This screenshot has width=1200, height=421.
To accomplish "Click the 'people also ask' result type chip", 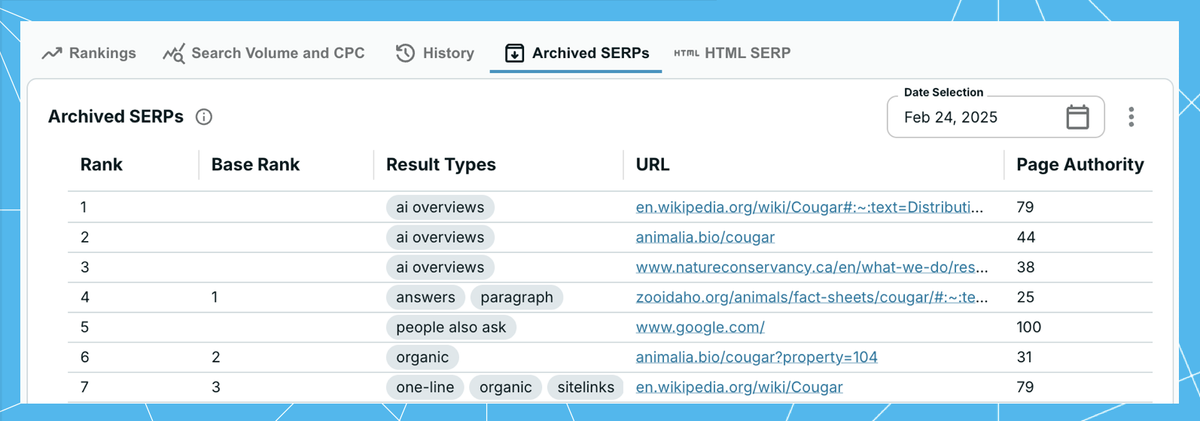I will pos(451,327).
